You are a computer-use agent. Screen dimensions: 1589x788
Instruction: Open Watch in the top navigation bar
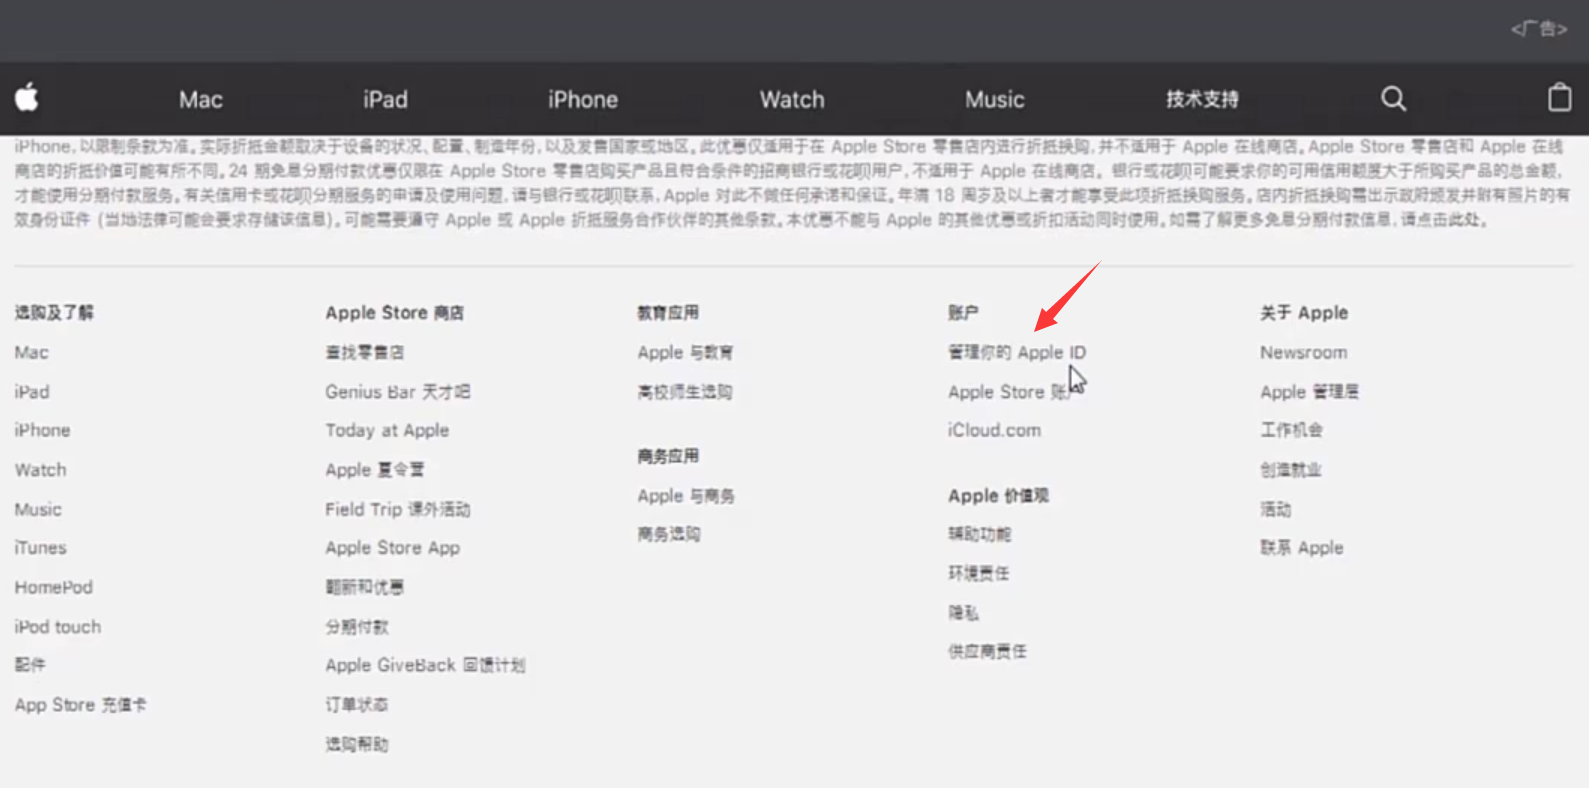791,100
